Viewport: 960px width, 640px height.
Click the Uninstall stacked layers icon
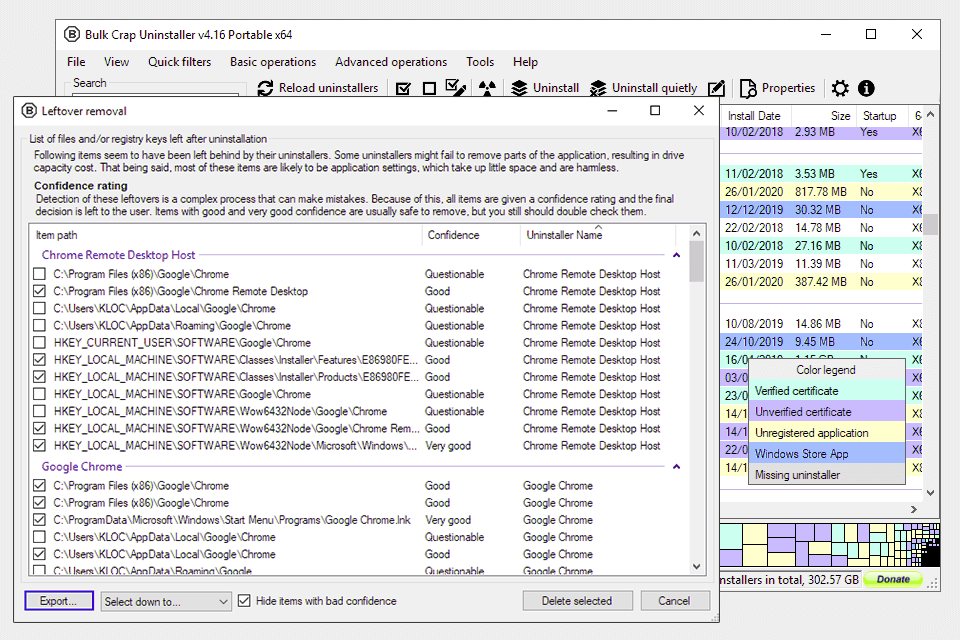[519, 88]
